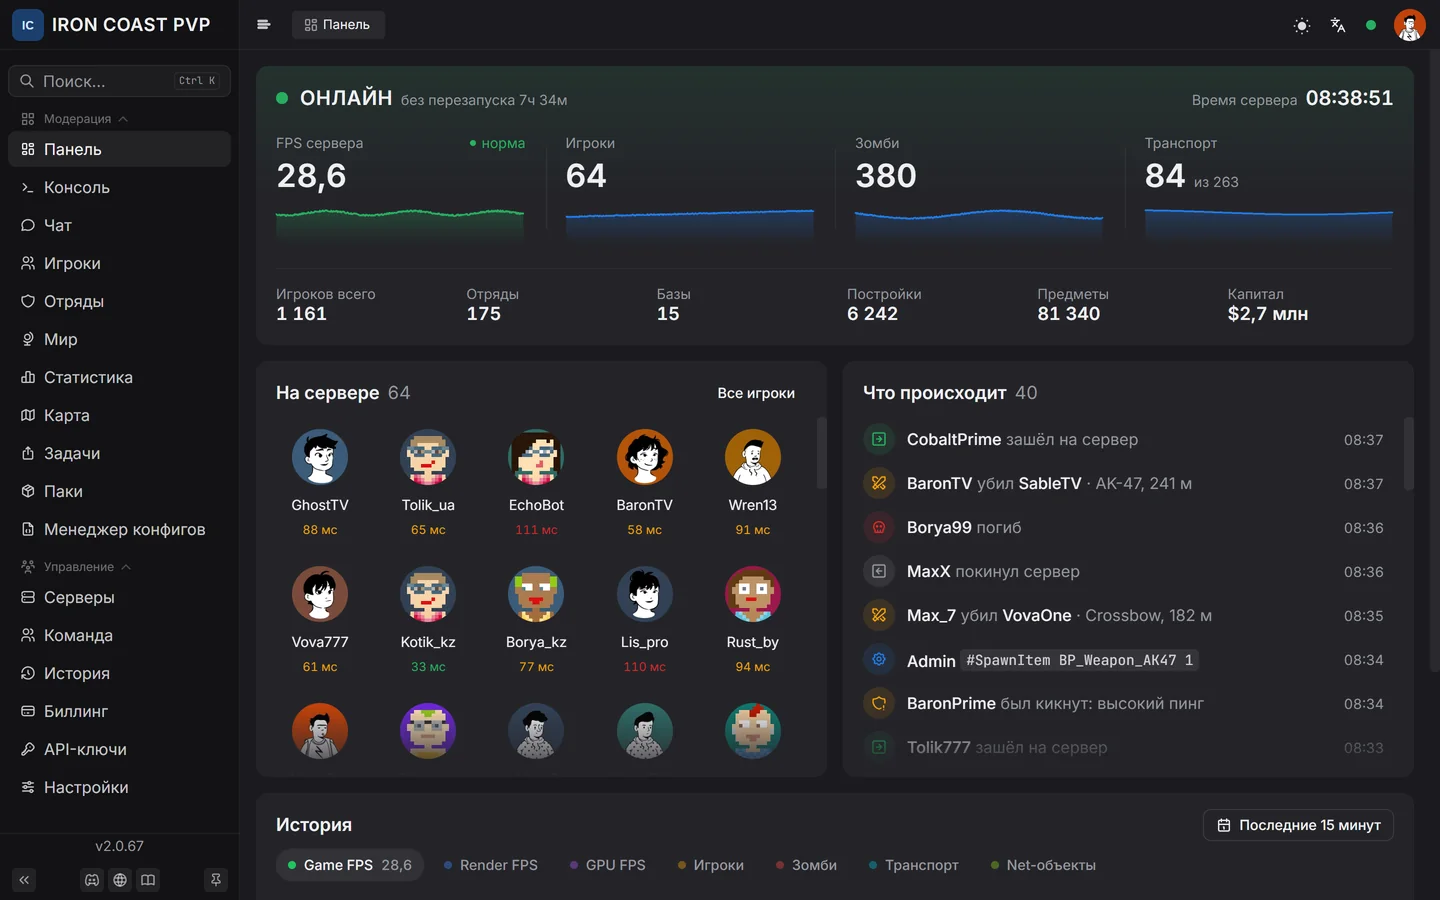Open the История sidebar item
This screenshot has width=1440, height=900.
tap(119, 673)
